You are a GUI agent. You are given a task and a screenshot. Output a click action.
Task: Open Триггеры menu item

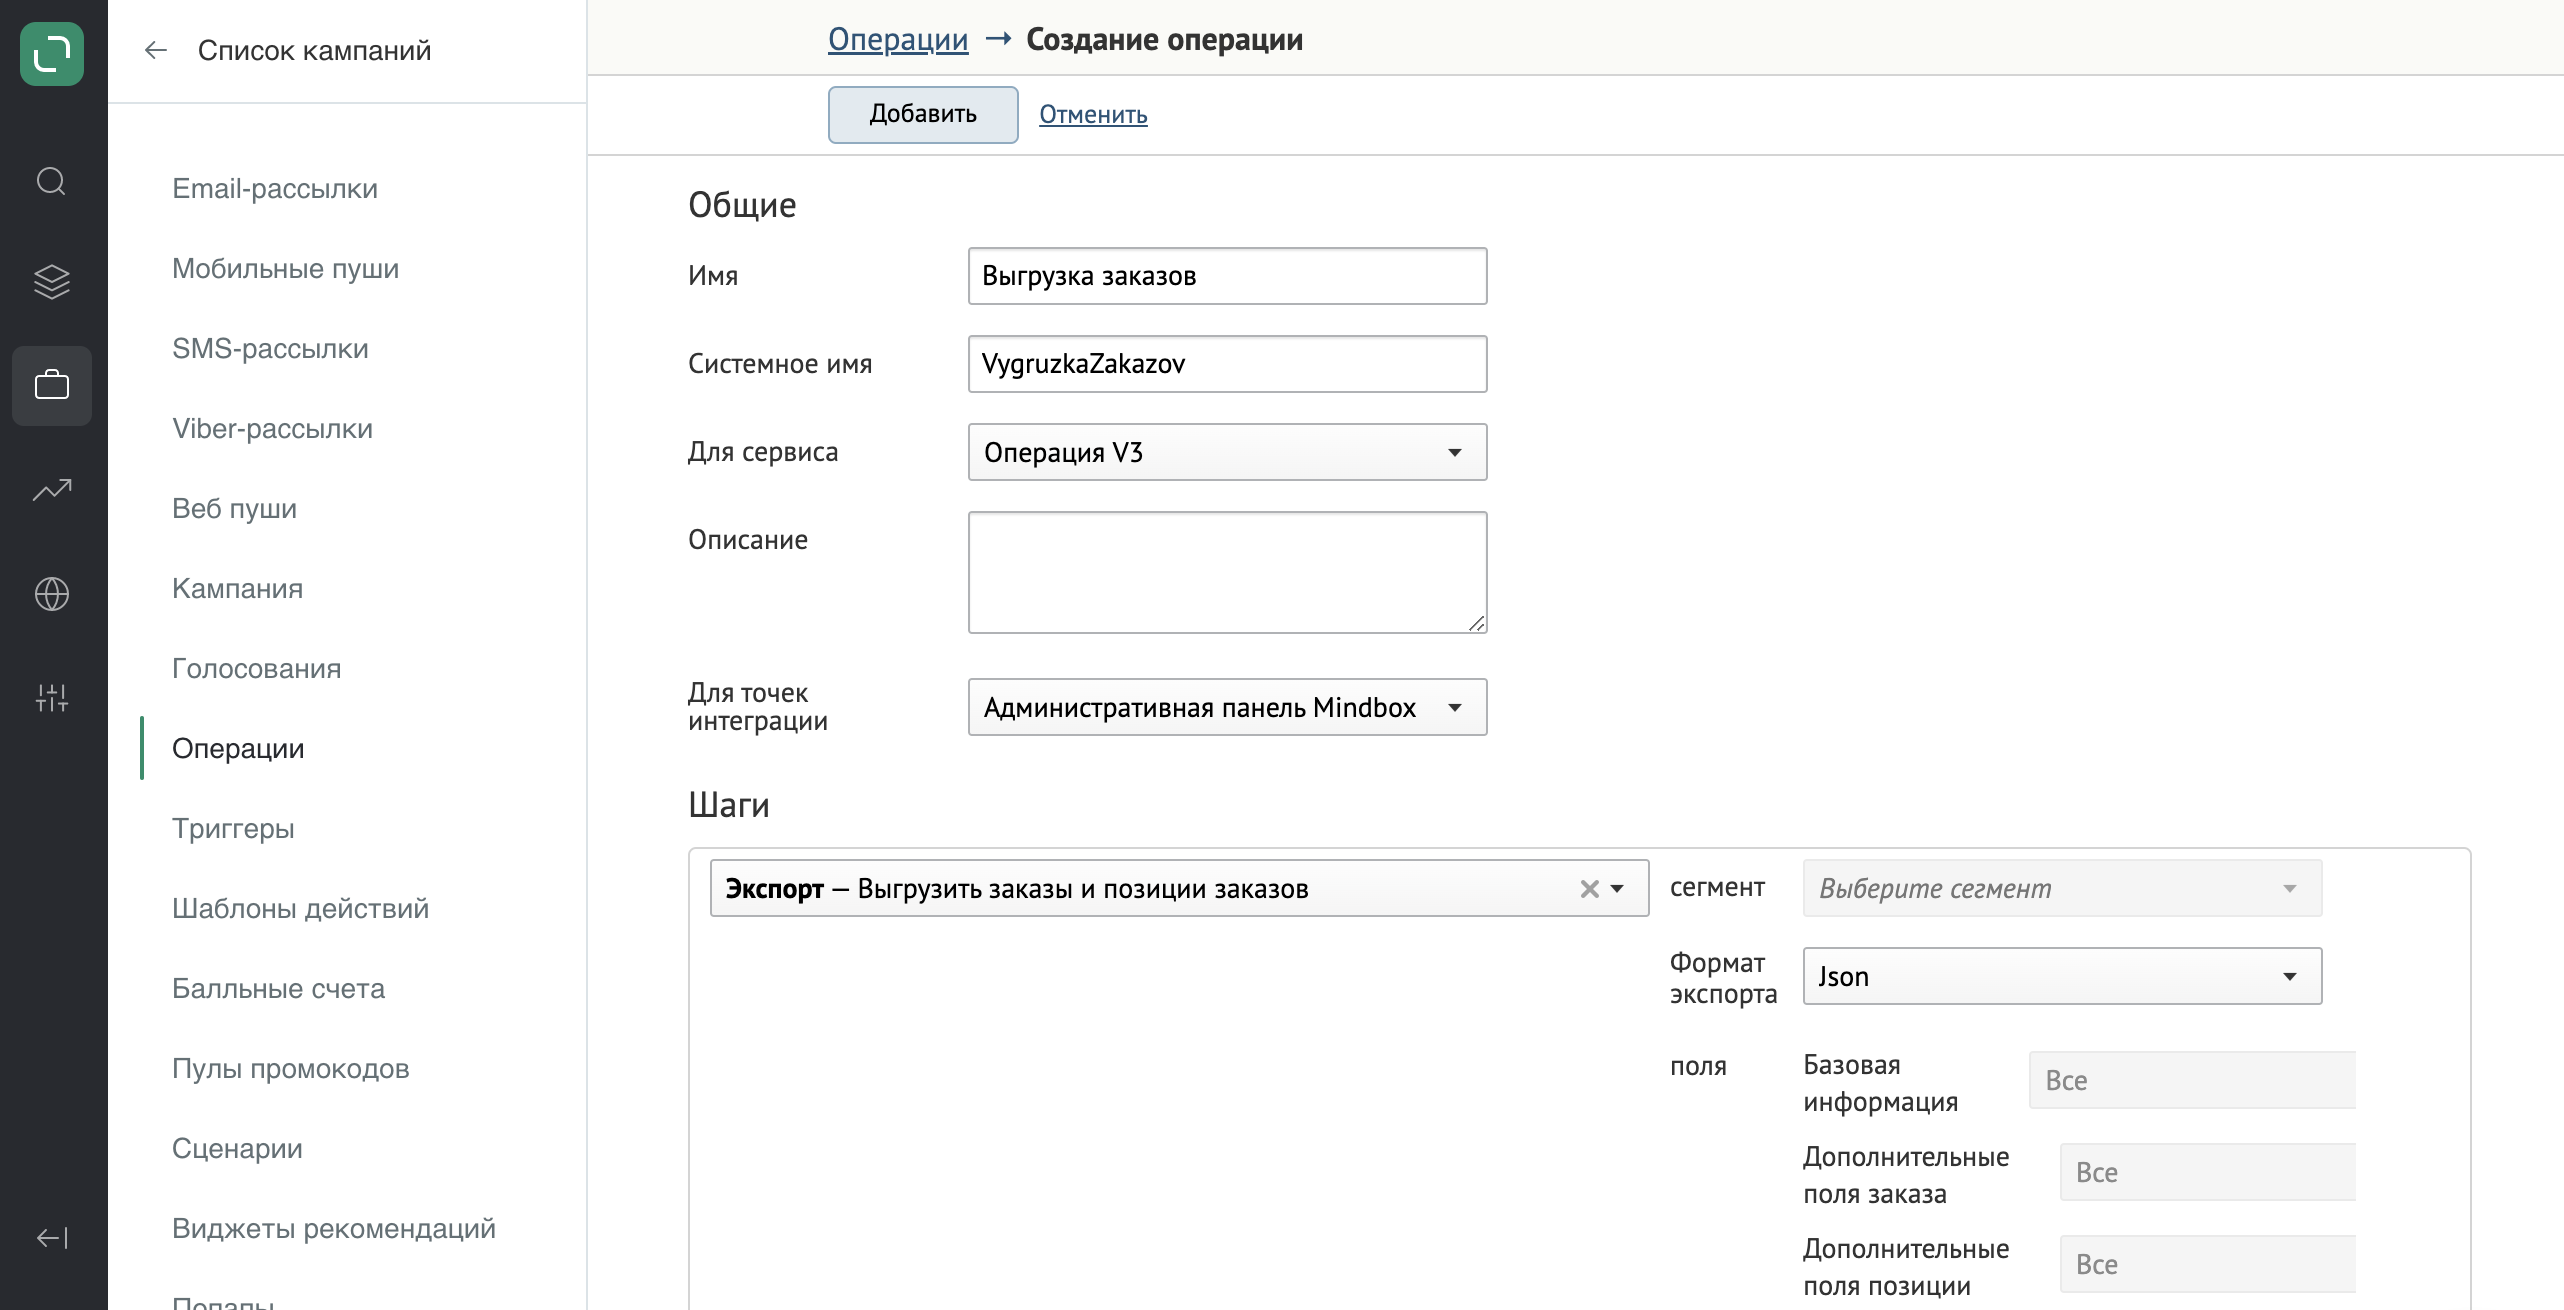point(233,828)
